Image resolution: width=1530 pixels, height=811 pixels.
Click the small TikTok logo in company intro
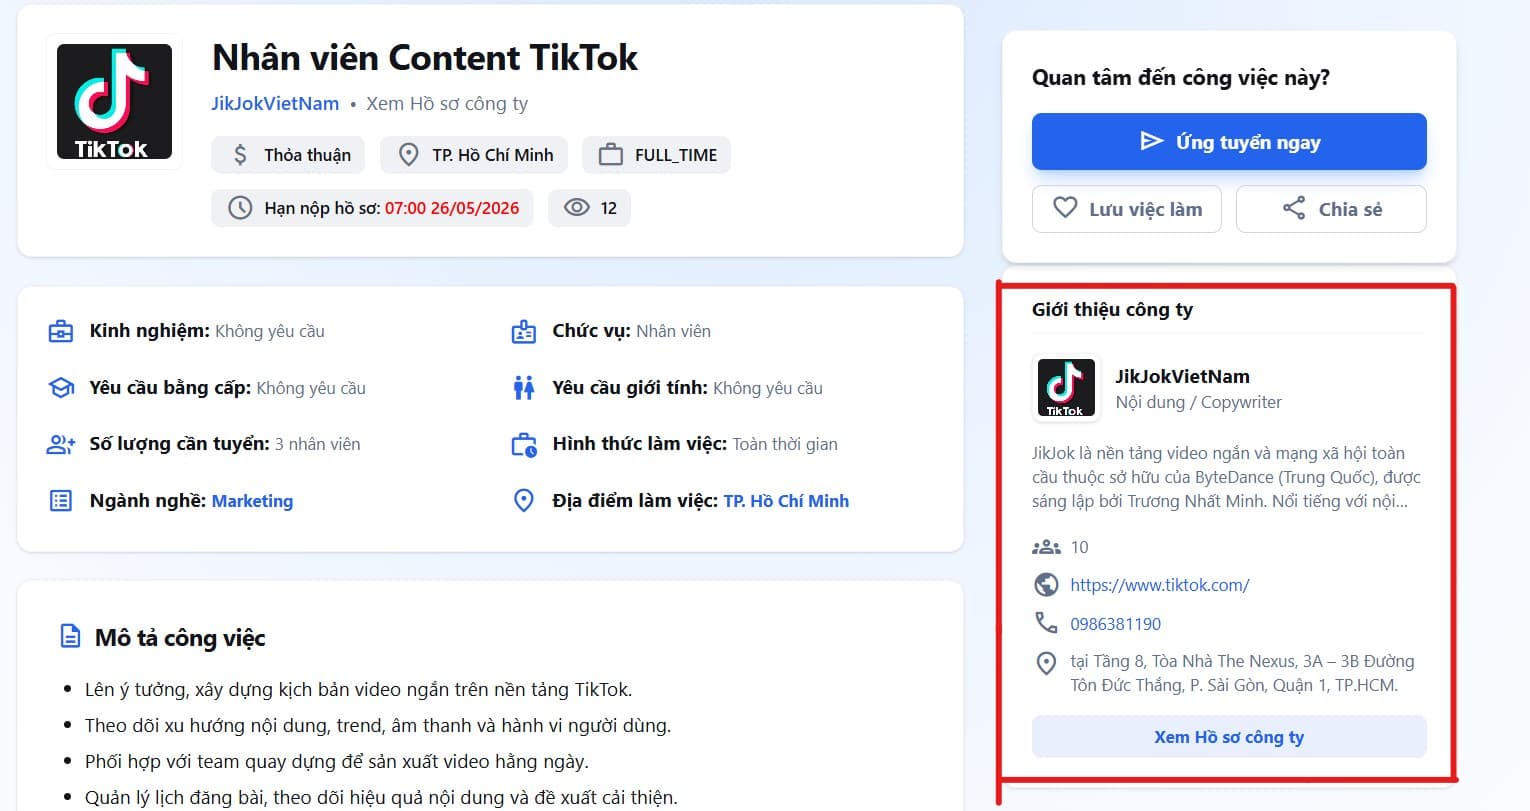[1065, 388]
